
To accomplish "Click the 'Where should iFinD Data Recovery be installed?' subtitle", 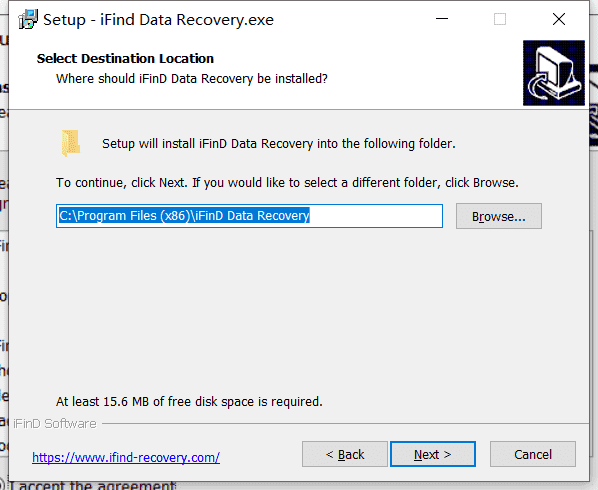I will pyautogui.click(x=192, y=79).
